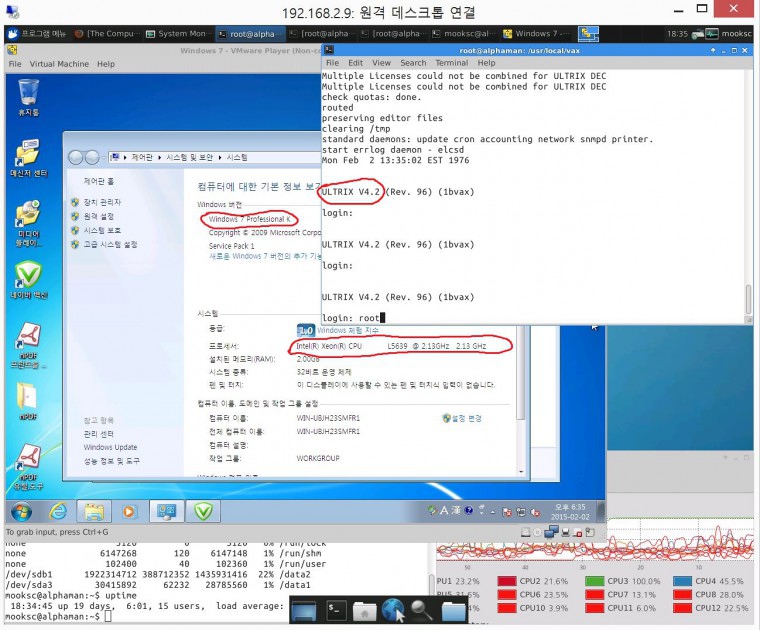Select the System control panel taskbar button
The image size is (760, 630).
(x=166, y=511)
